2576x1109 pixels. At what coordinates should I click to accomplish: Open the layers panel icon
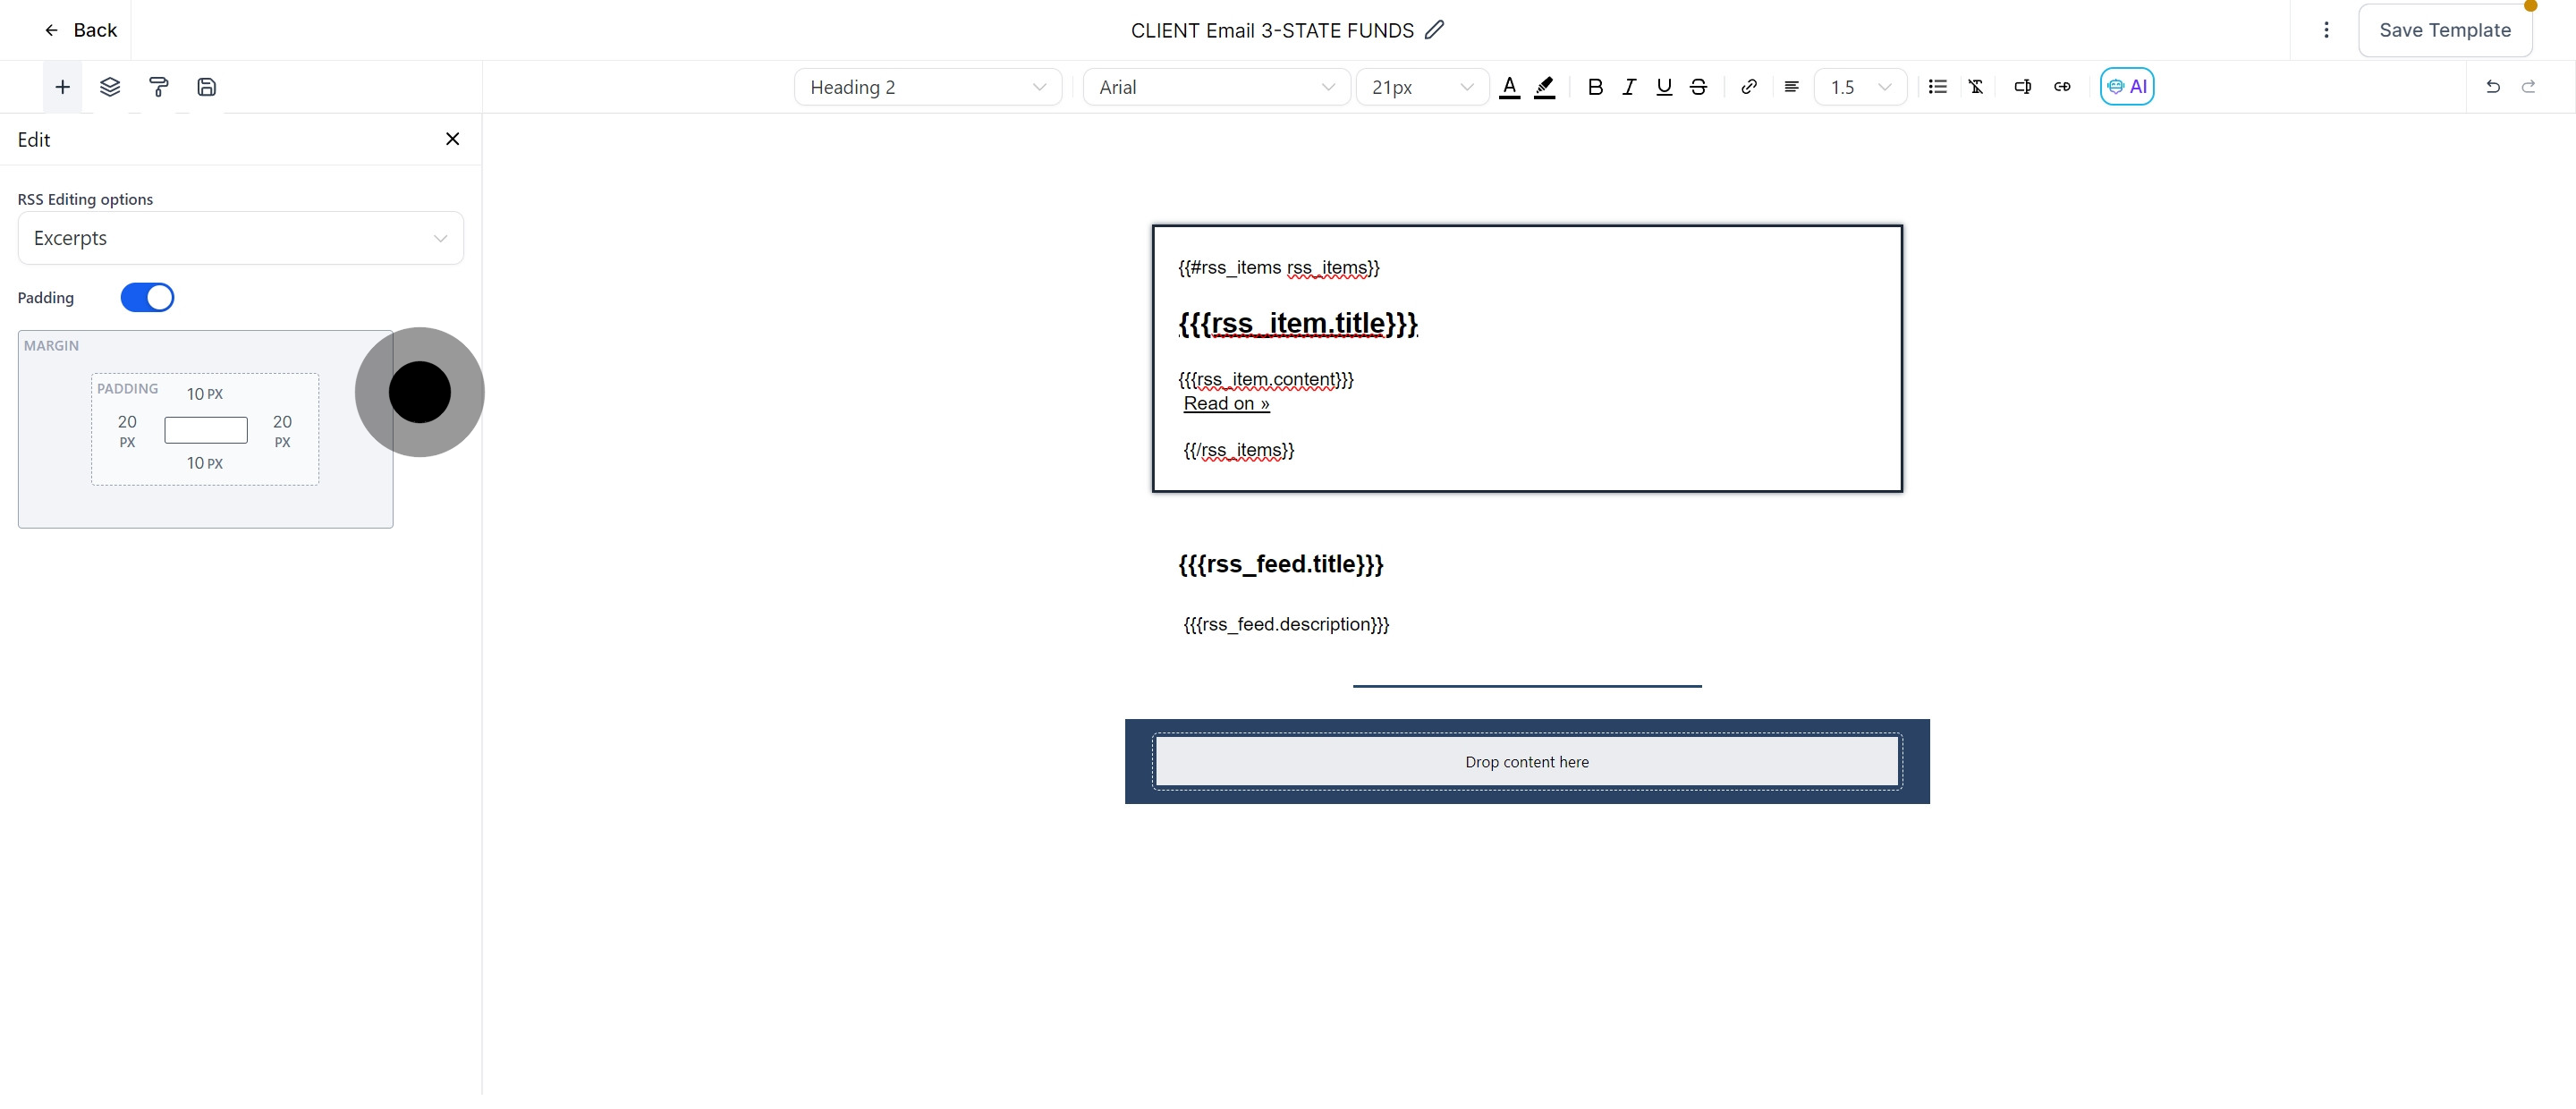click(110, 87)
